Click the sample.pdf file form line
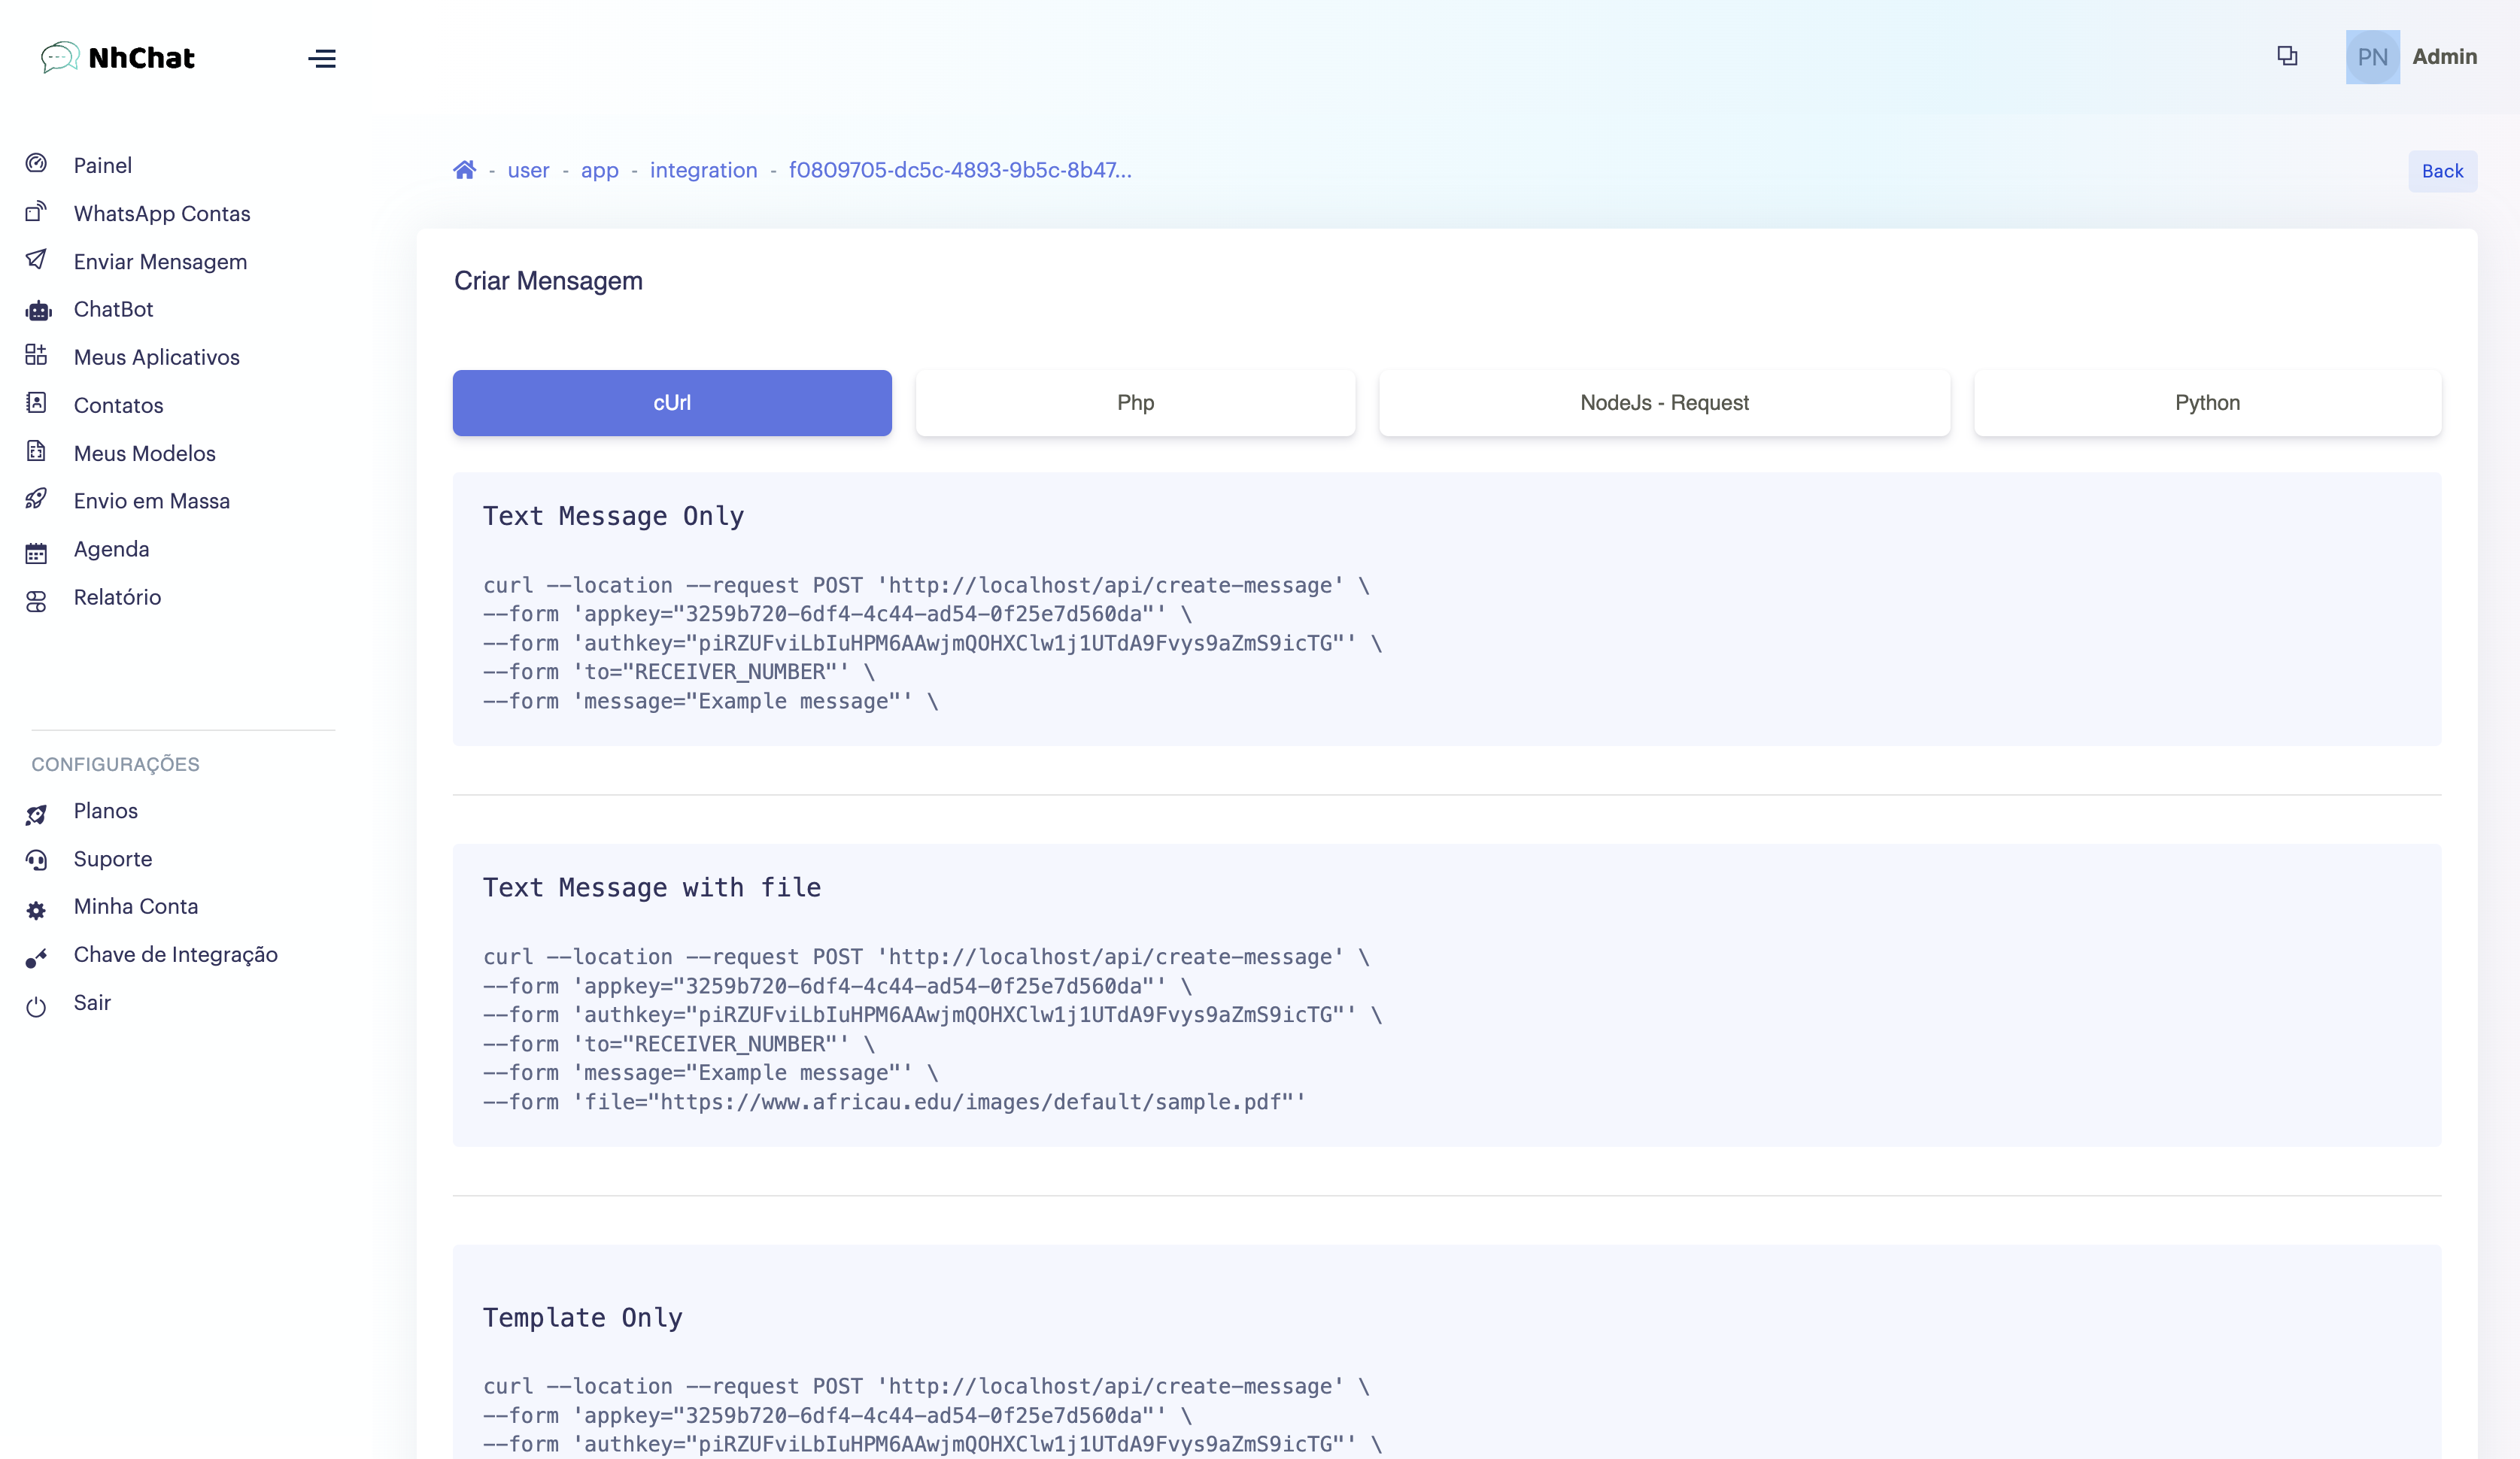2520x1459 pixels. [x=894, y=1102]
